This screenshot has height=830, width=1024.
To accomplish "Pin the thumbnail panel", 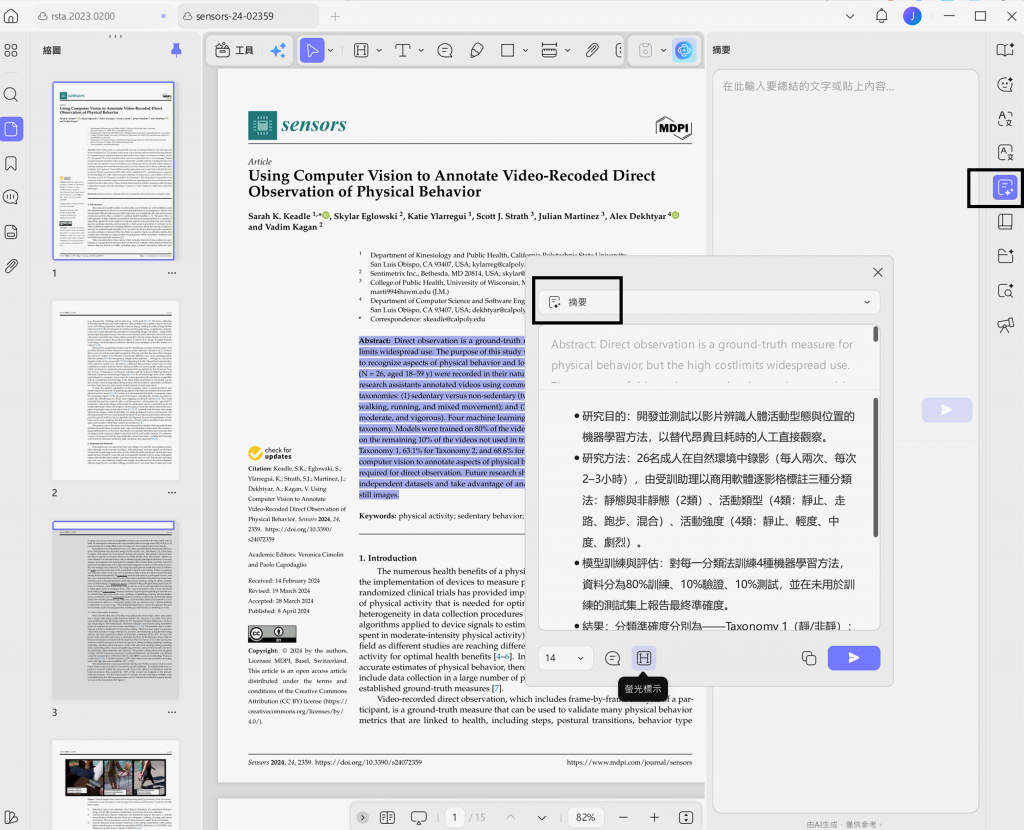I will coord(176,50).
